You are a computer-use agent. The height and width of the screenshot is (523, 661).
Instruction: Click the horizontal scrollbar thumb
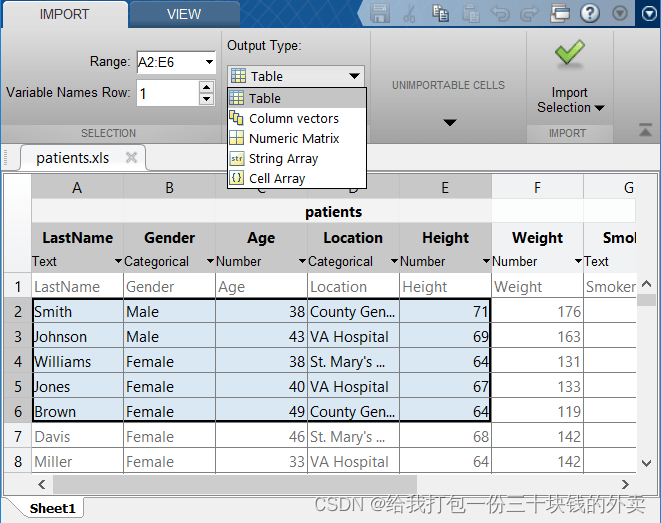(235, 485)
